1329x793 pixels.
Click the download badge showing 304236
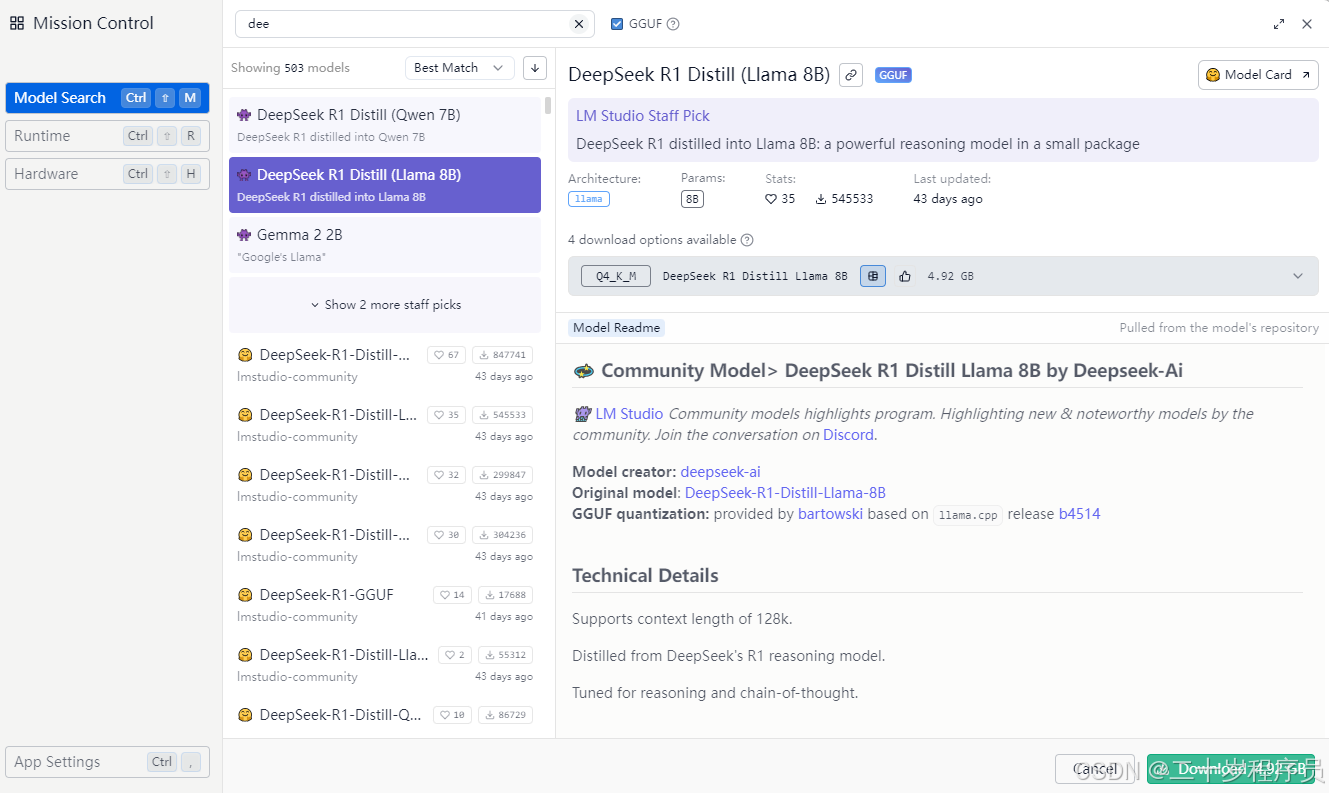click(x=502, y=535)
